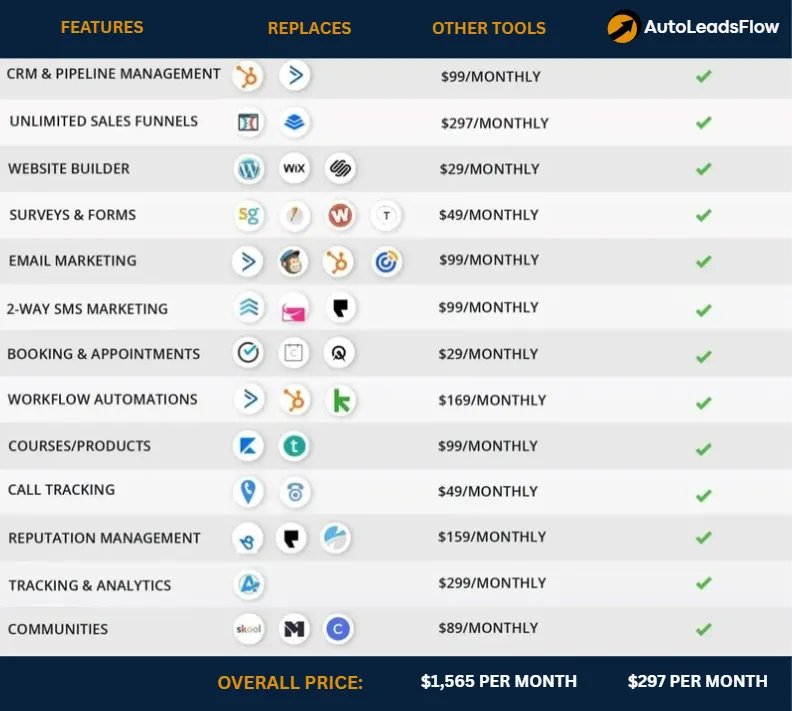This screenshot has width=792, height=711.
Task: Click the green K icon in Workflow Automations
Action: click(x=341, y=401)
